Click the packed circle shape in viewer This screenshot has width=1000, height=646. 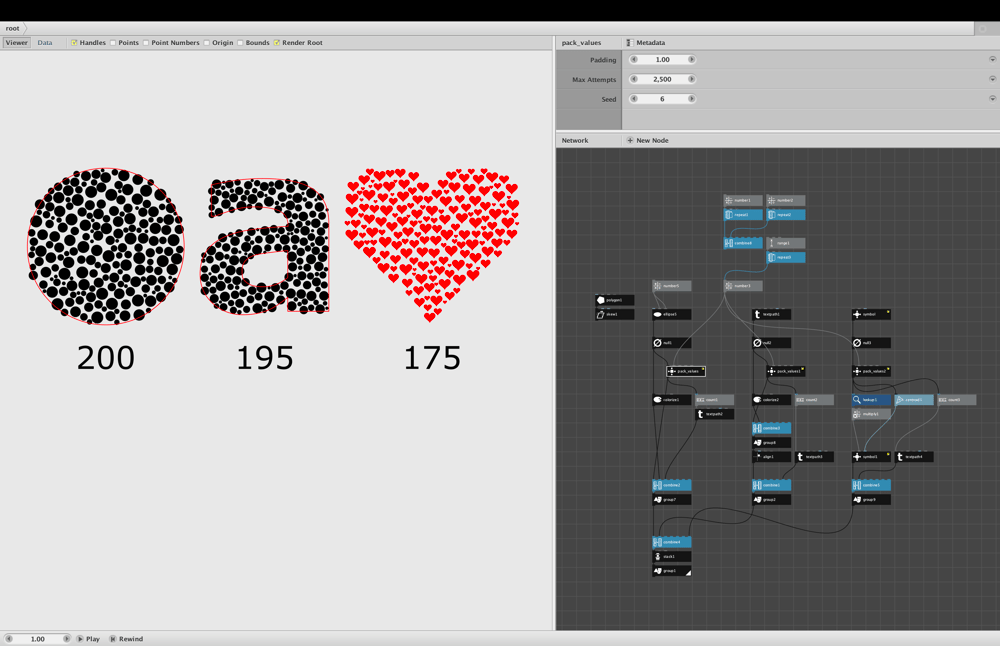pyautogui.click(x=106, y=247)
